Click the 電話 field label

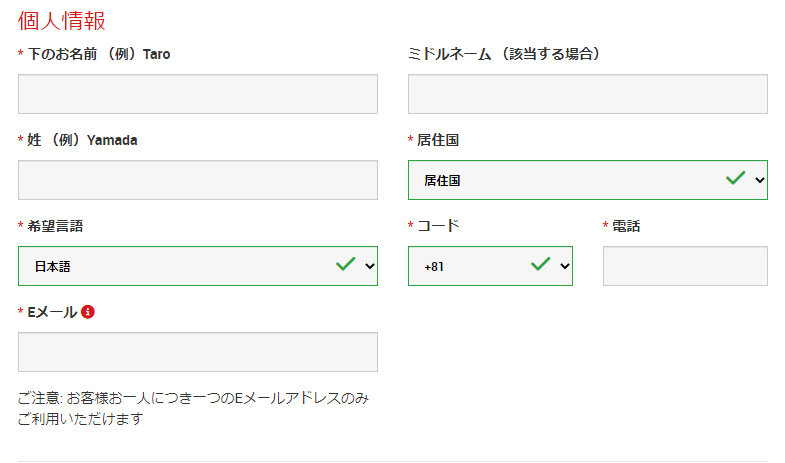(x=626, y=226)
